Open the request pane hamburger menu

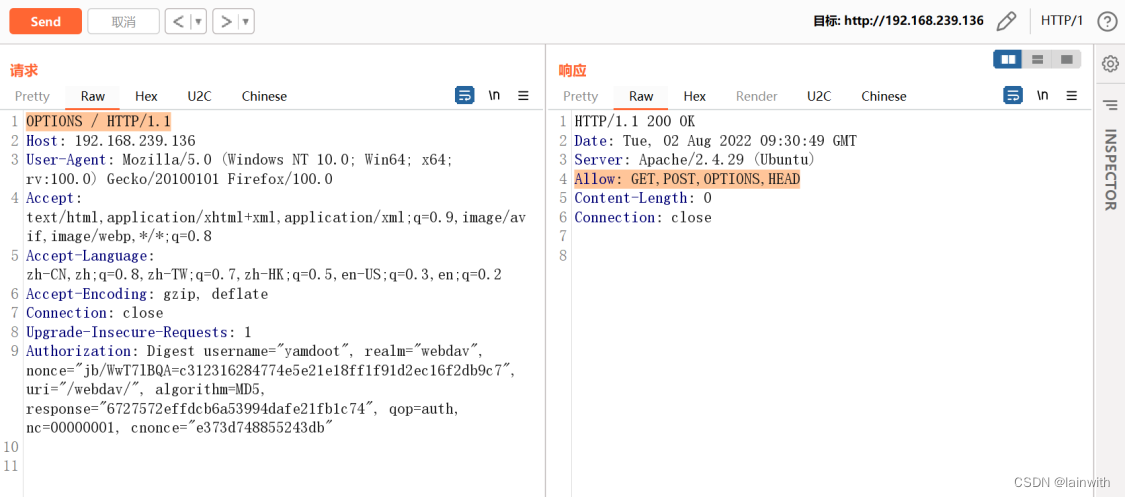pyautogui.click(x=523, y=96)
